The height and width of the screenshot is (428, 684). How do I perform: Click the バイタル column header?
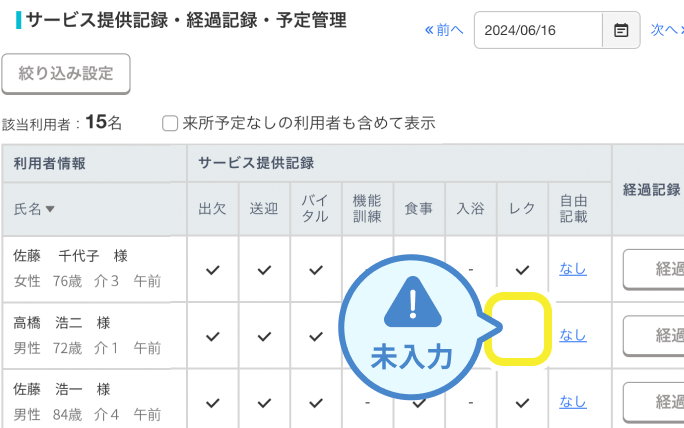(x=315, y=209)
